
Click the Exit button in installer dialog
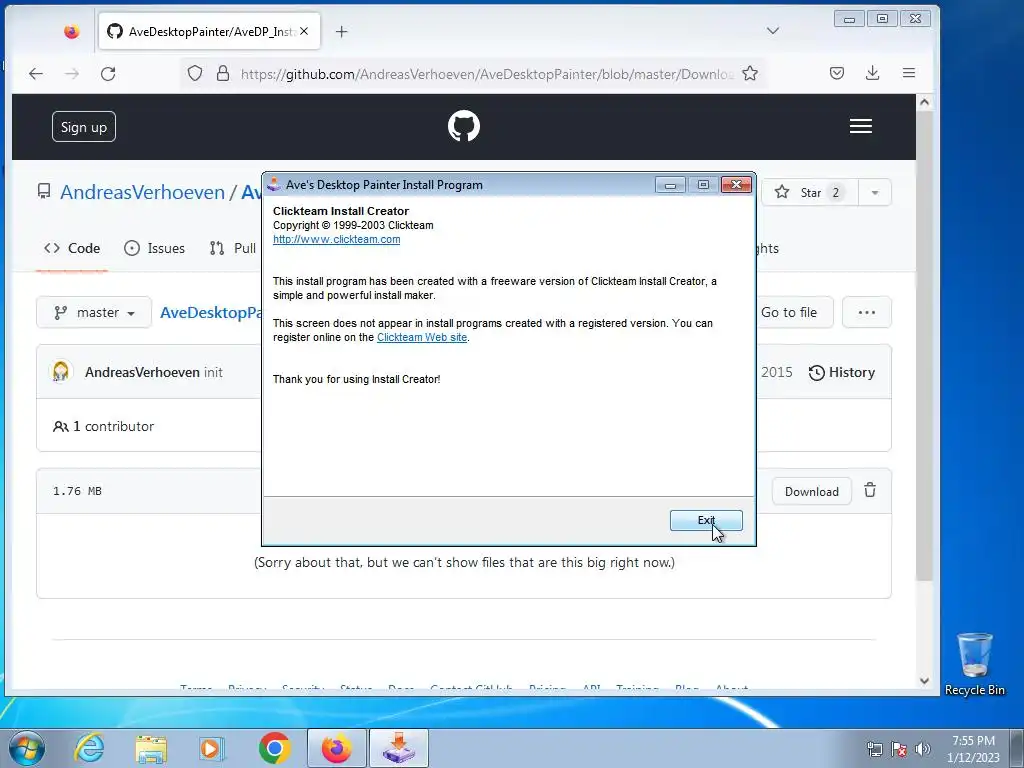pos(706,520)
